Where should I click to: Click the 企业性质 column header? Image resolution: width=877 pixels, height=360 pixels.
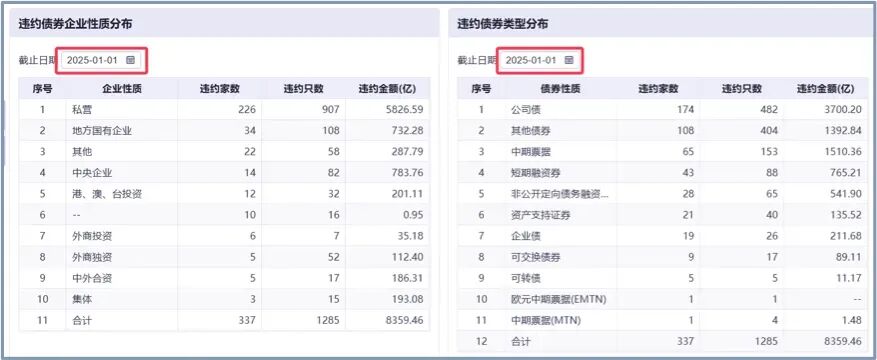coord(122,89)
